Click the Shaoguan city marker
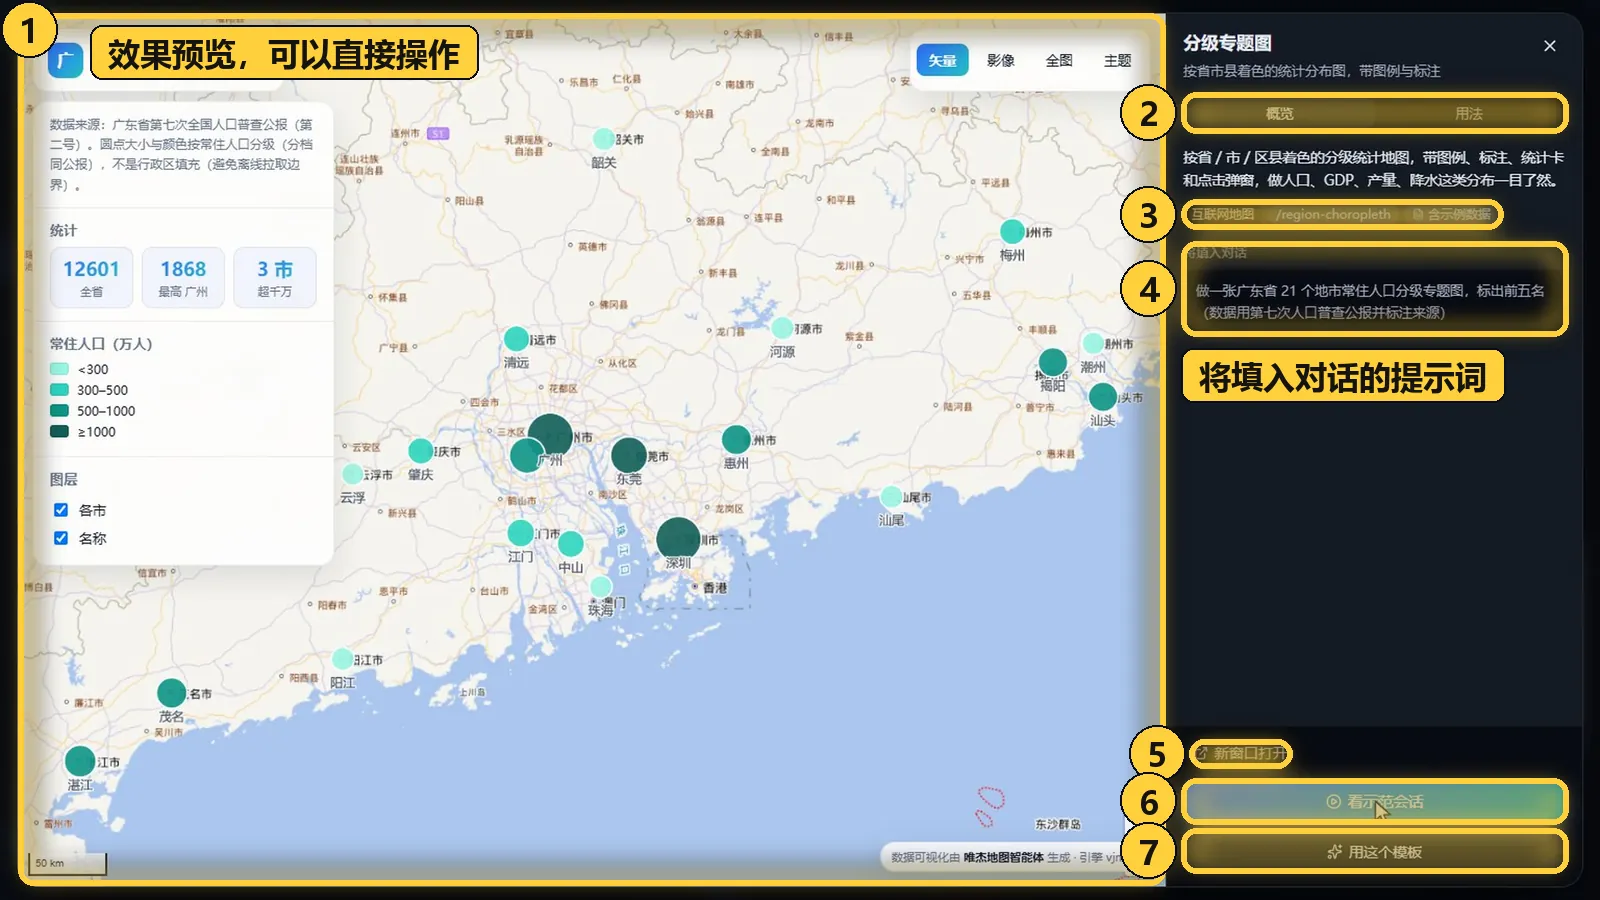This screenshot has height=900, width=1600. click(604, 138)
